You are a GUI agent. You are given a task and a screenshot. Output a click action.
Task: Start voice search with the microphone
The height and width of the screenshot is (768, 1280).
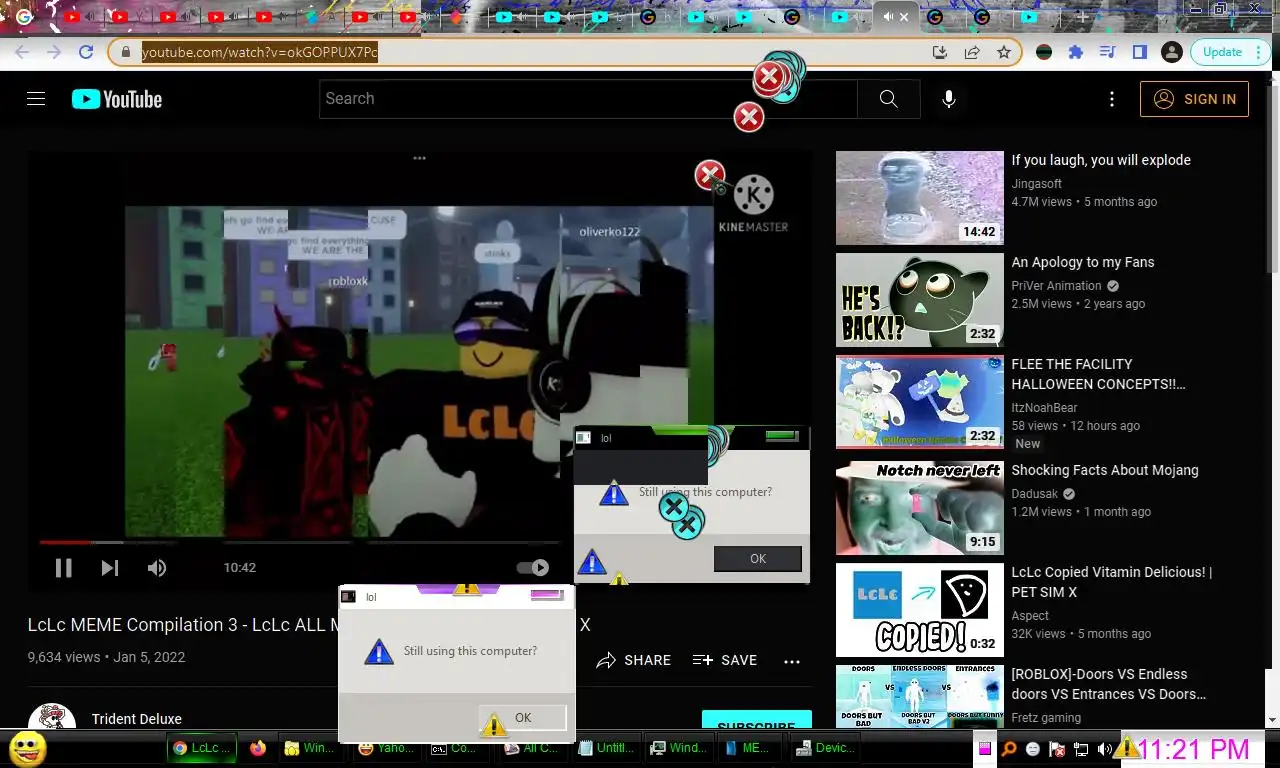[x=948, y=99]
